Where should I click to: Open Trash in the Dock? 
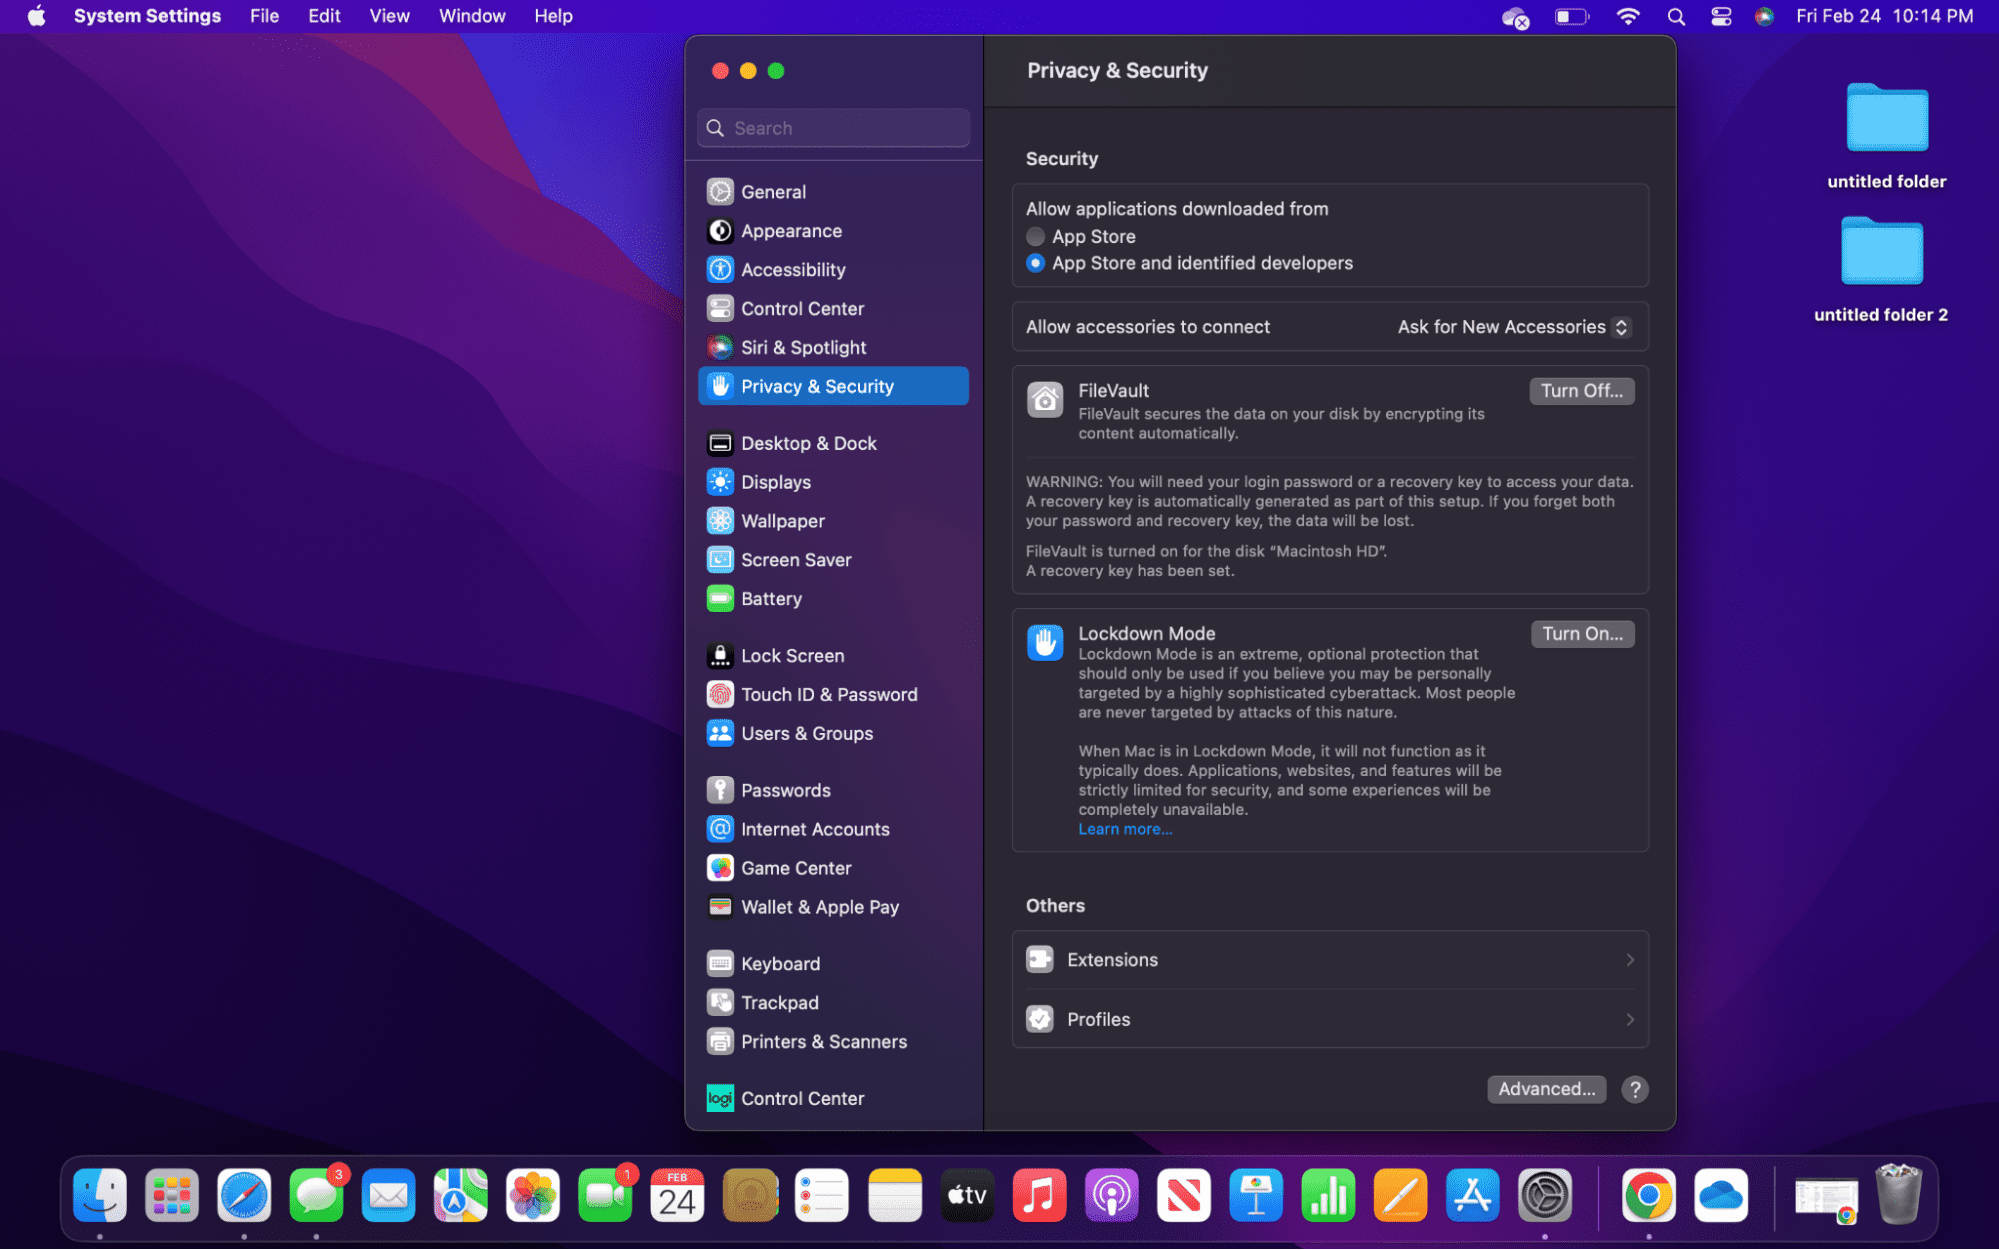[1898, 1196]
